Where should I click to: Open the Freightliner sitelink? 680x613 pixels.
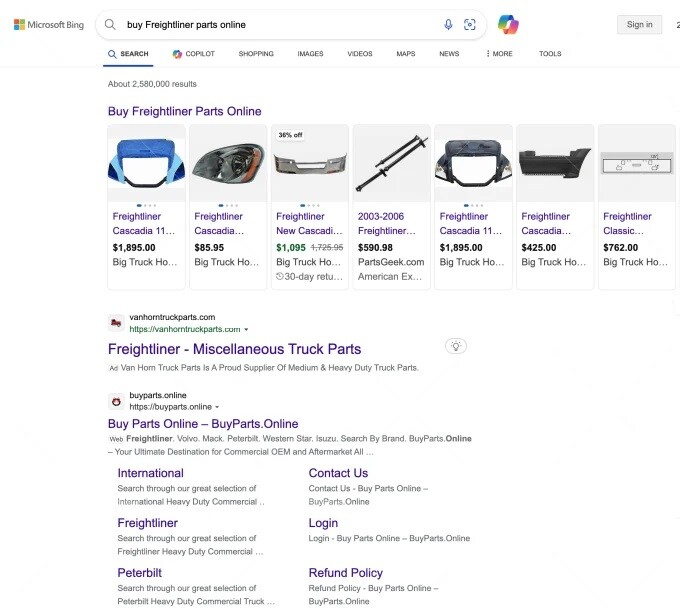click(147, 523)
